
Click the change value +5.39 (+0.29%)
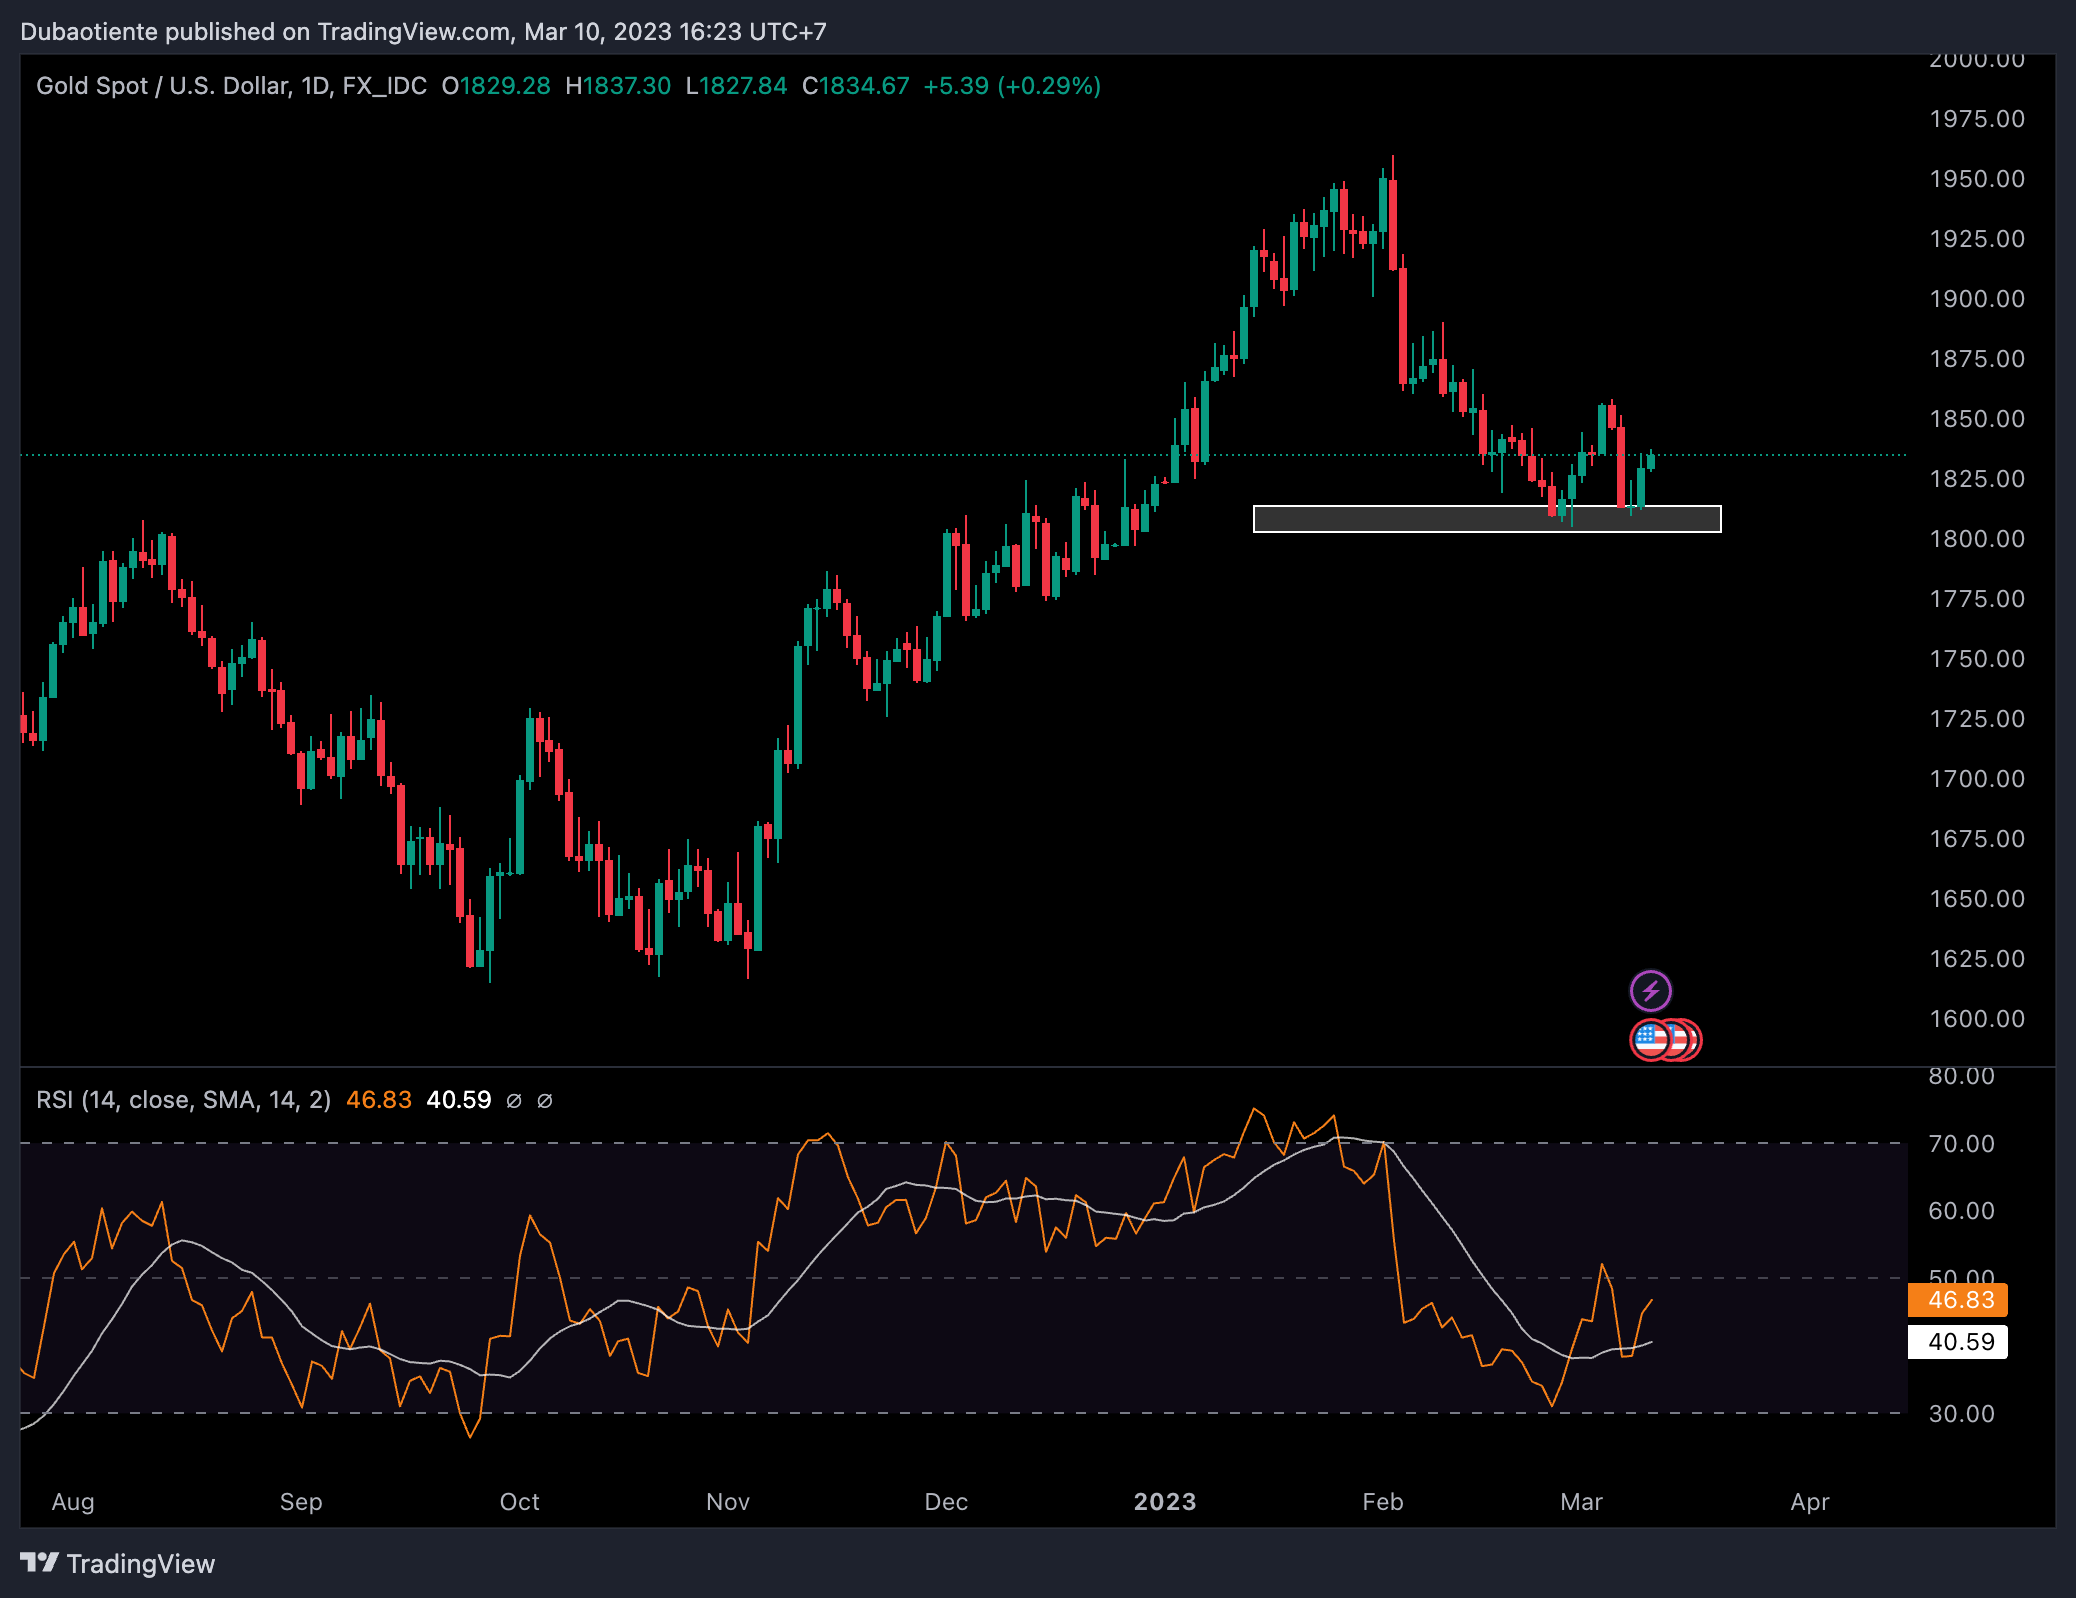pos(1012,86)
